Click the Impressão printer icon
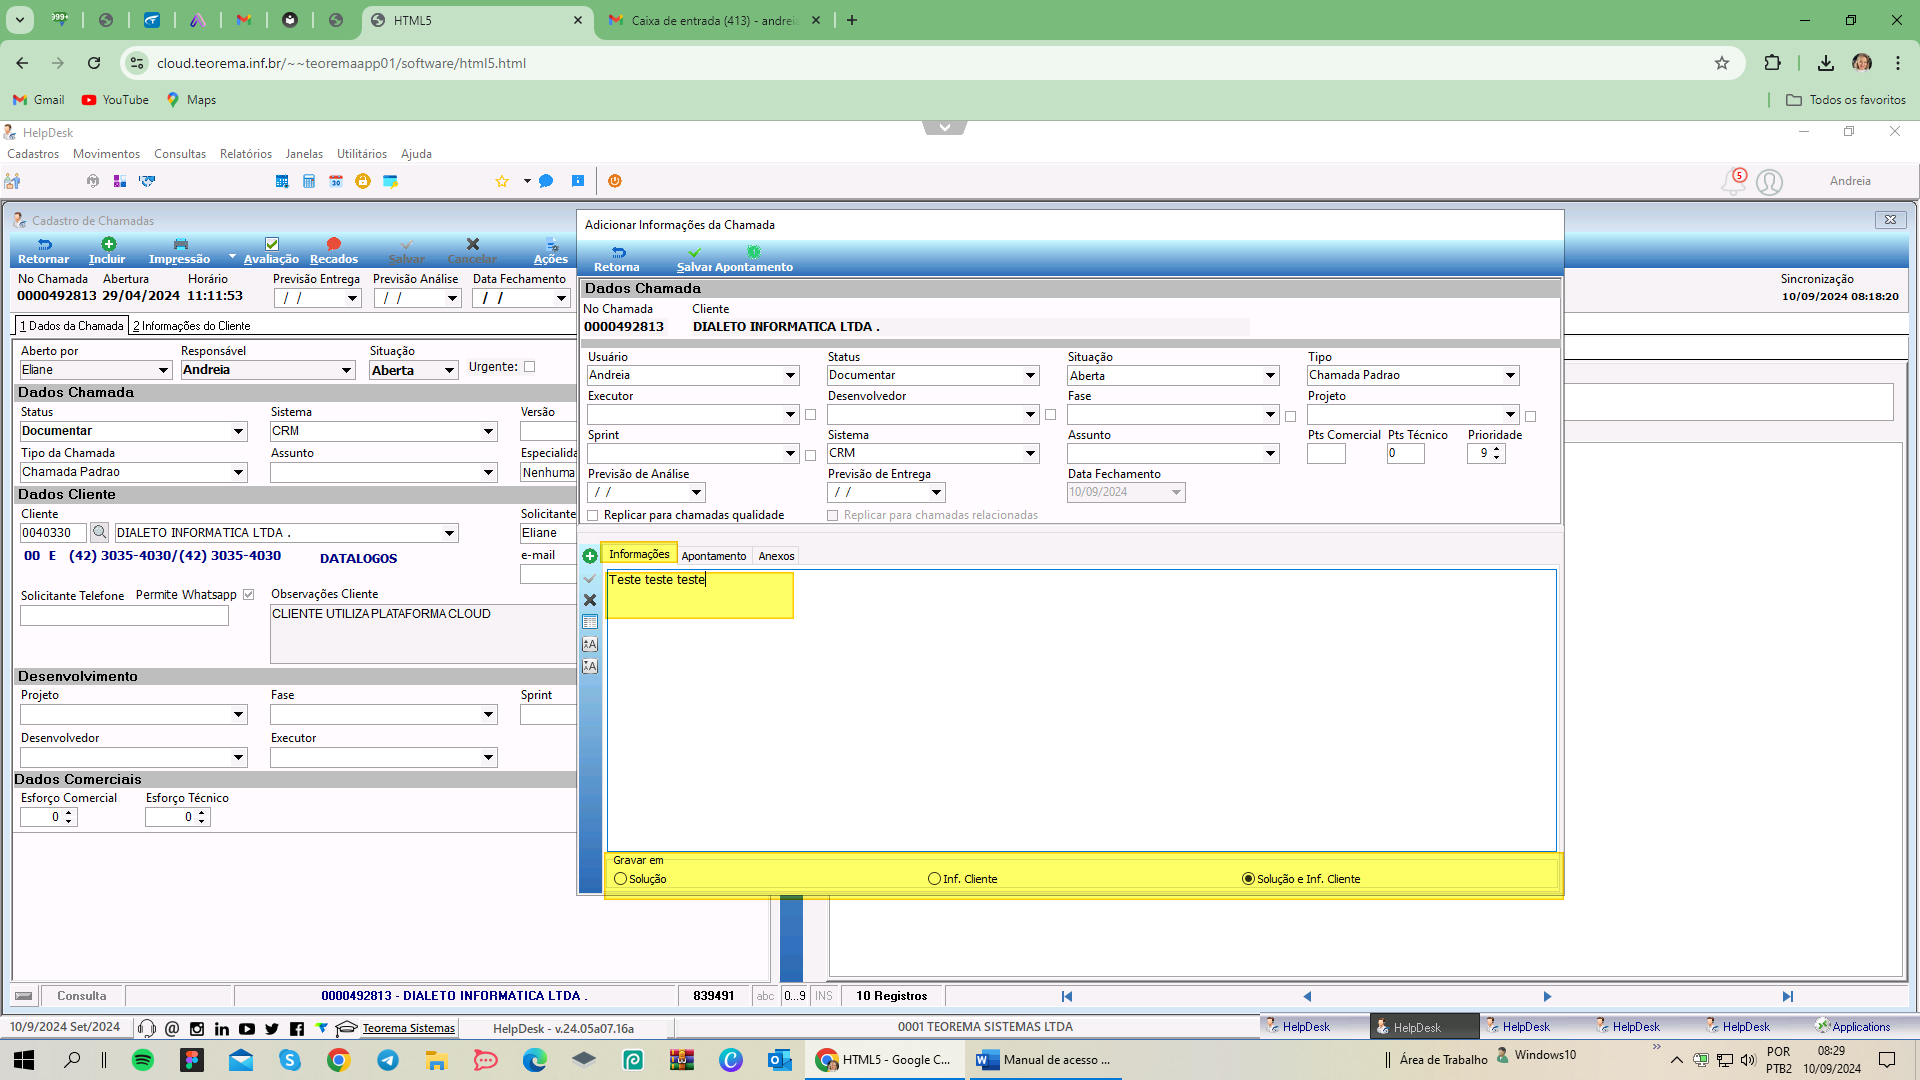The height and width of the screenshot is (1080, 1920). click(x=180, y=244)
